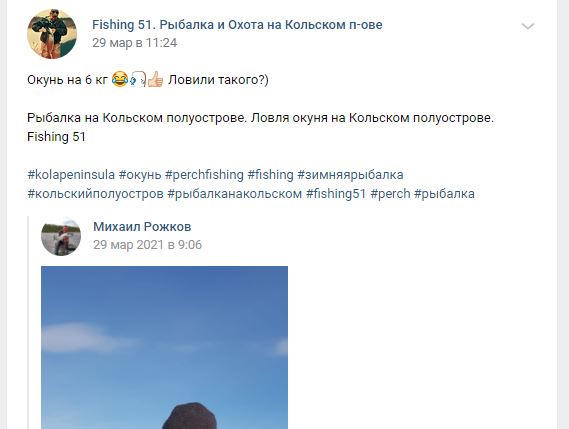Follow the #fishing51 hashtag
569x429 pixels.
tap(336, 193)
